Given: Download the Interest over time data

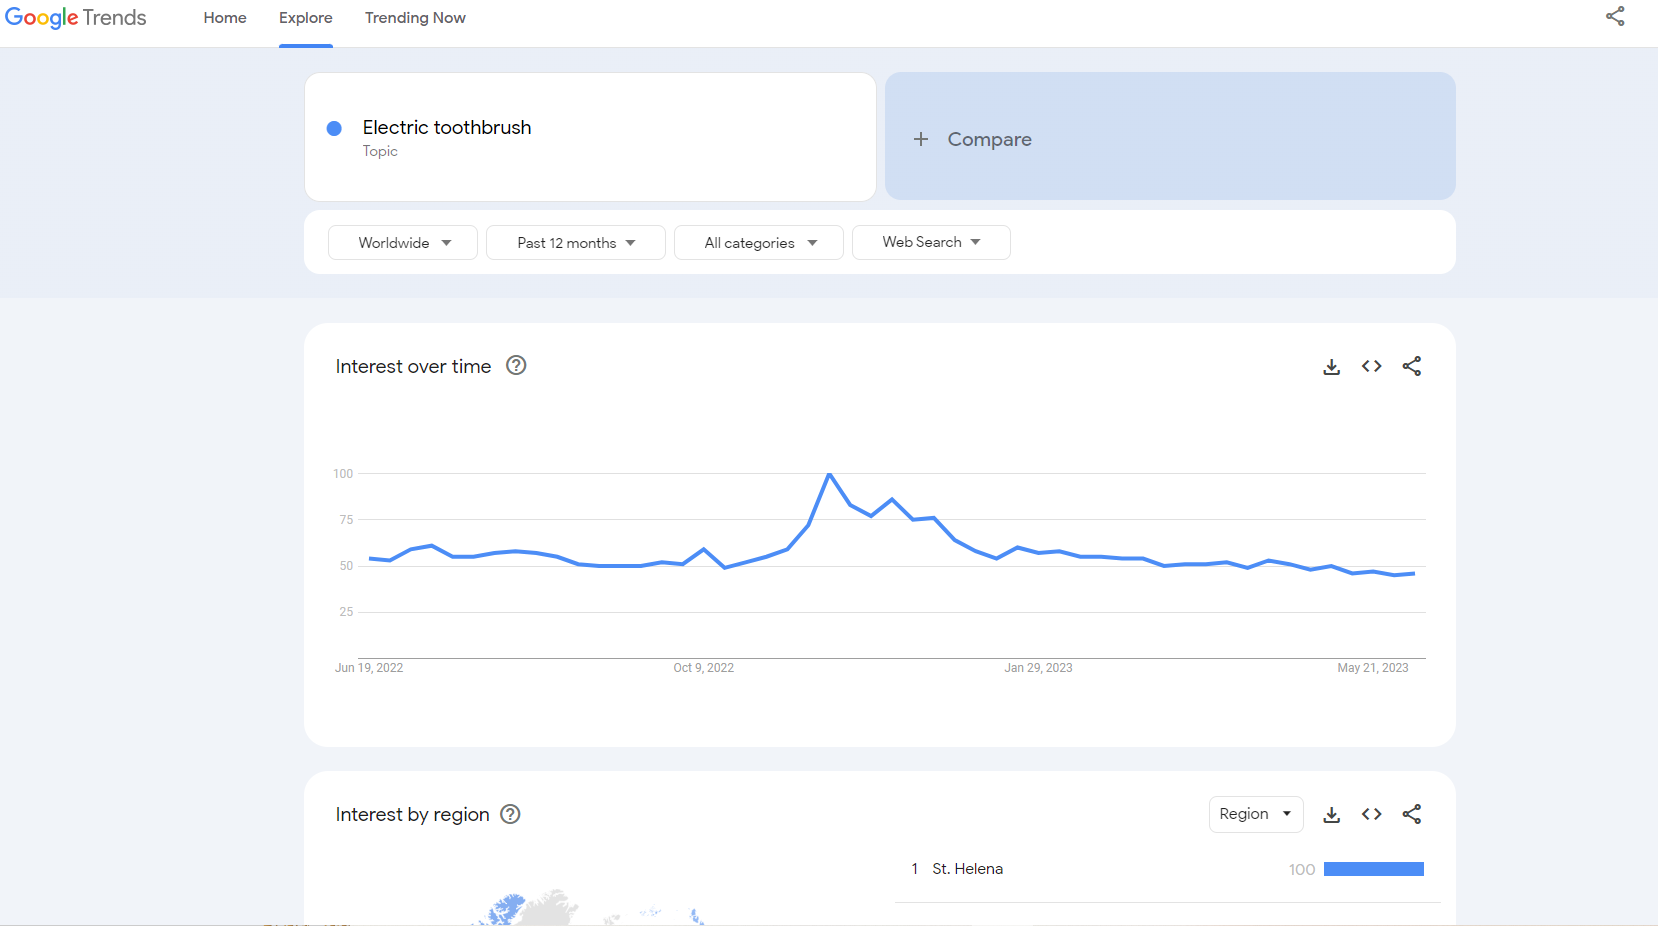Looking at the screenshot, I should 1331,367.
